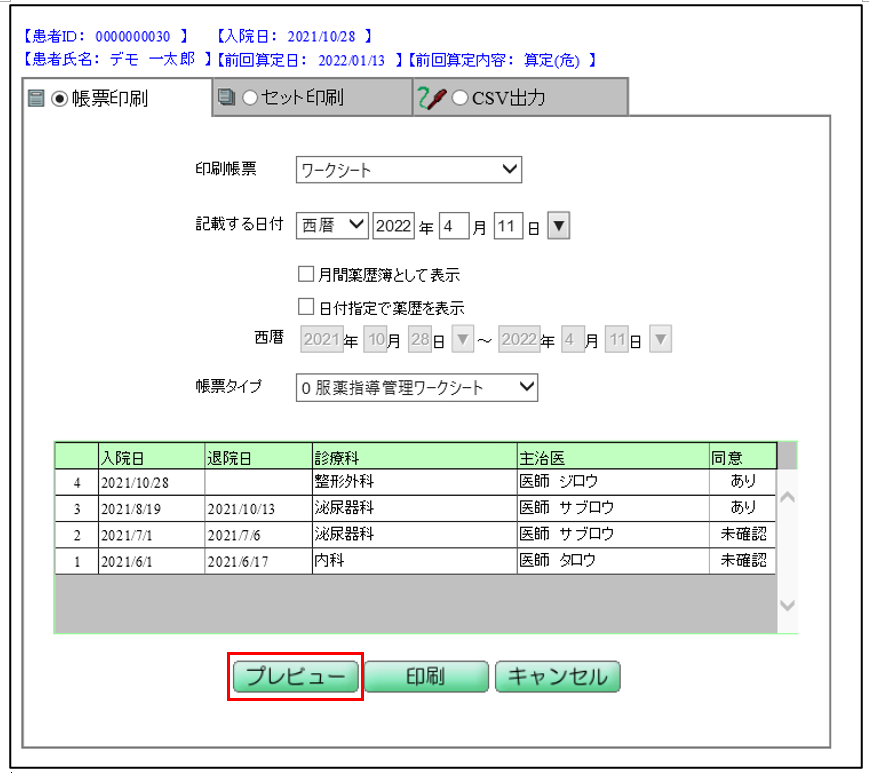Open the 帳票タイプ dropdown list
Viewport: 869px width, 773px height.
[x=416, y=387]
